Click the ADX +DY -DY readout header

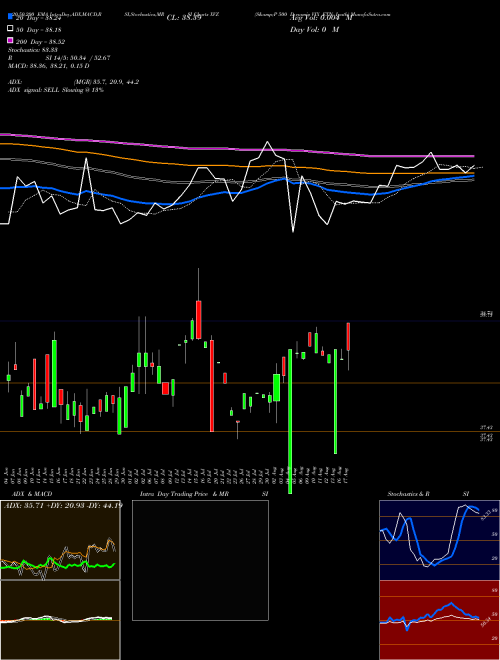(x=62, y=505)
